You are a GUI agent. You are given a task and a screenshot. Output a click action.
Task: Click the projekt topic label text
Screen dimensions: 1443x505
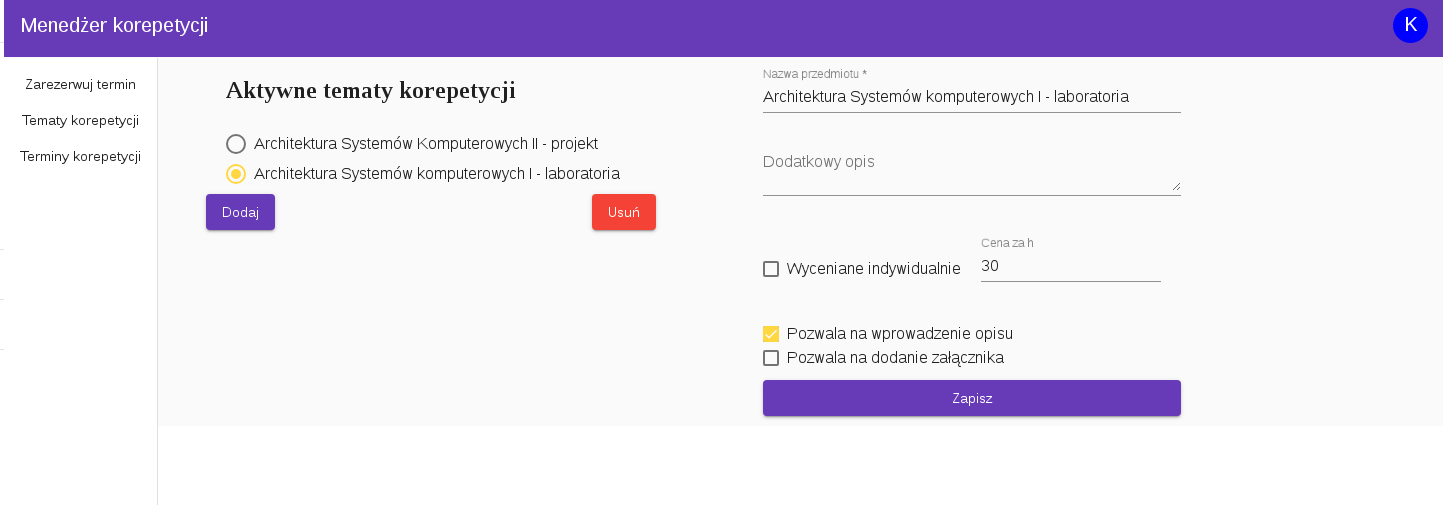[426, 144]
